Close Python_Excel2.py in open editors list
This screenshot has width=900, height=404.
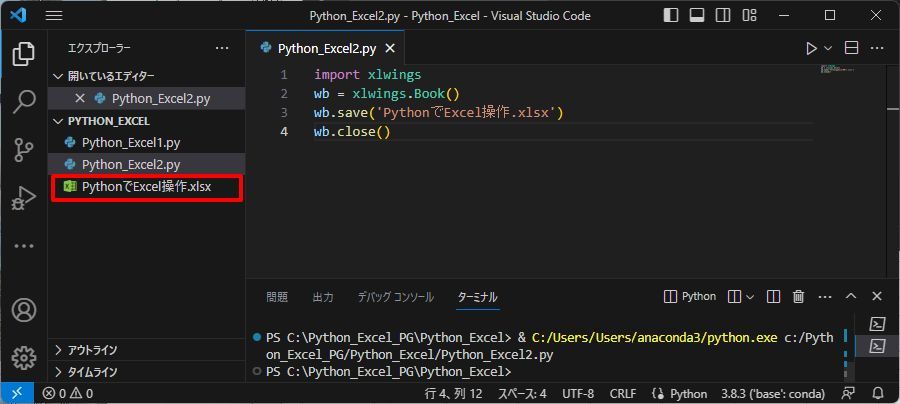click(80, 99)
